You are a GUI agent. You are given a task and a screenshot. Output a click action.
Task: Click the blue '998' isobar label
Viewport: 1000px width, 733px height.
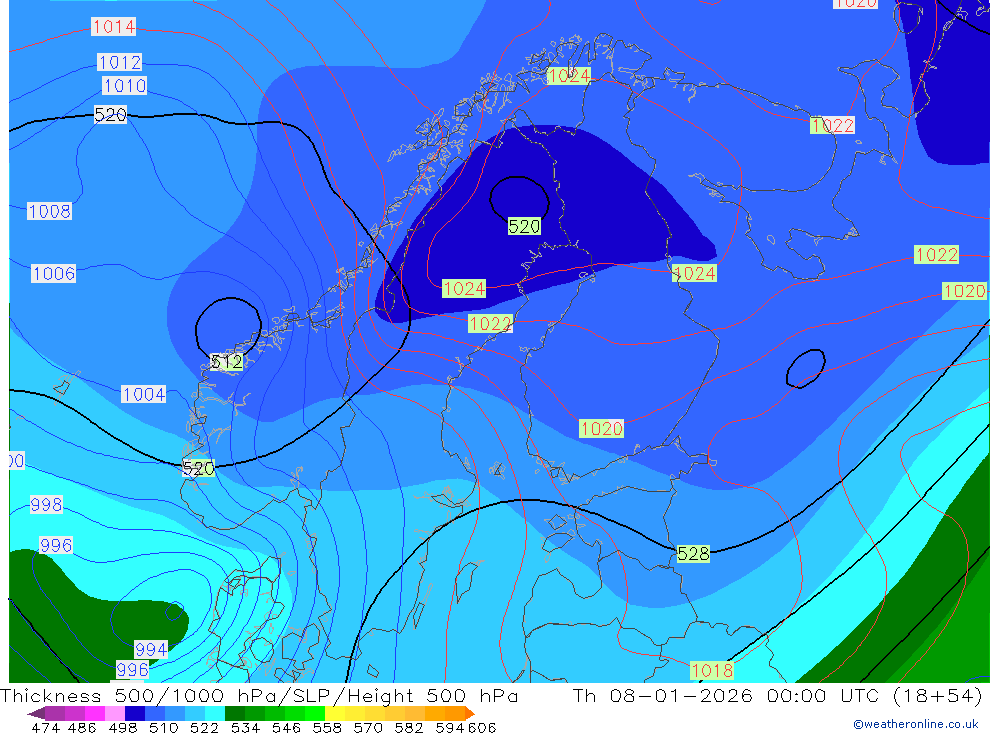pyautogui.click(x=47, y=505)
